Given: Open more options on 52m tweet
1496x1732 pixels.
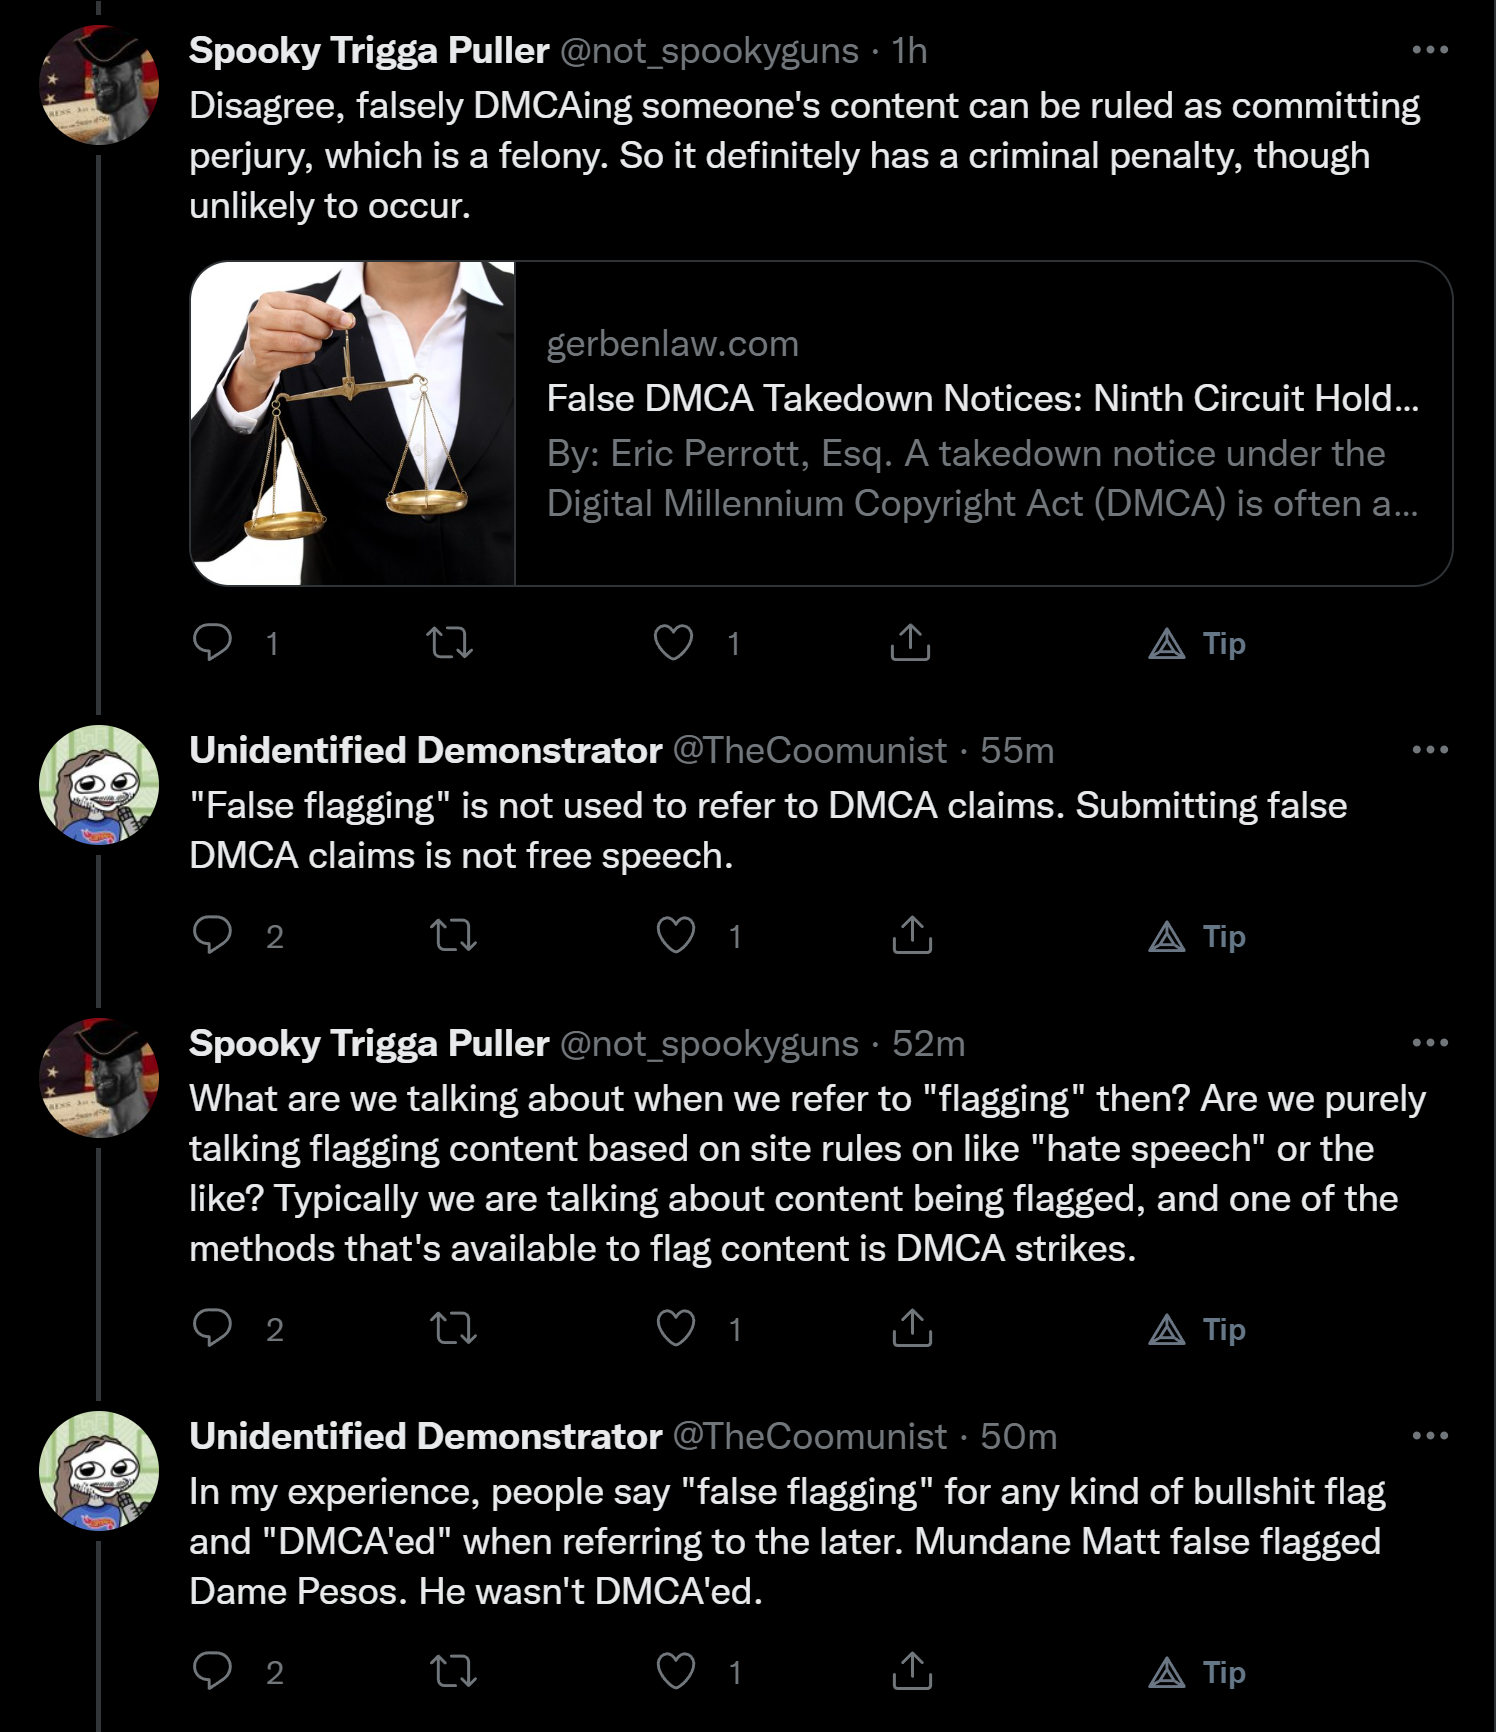Looking at the screenshot, I should click(1430, 1043).
